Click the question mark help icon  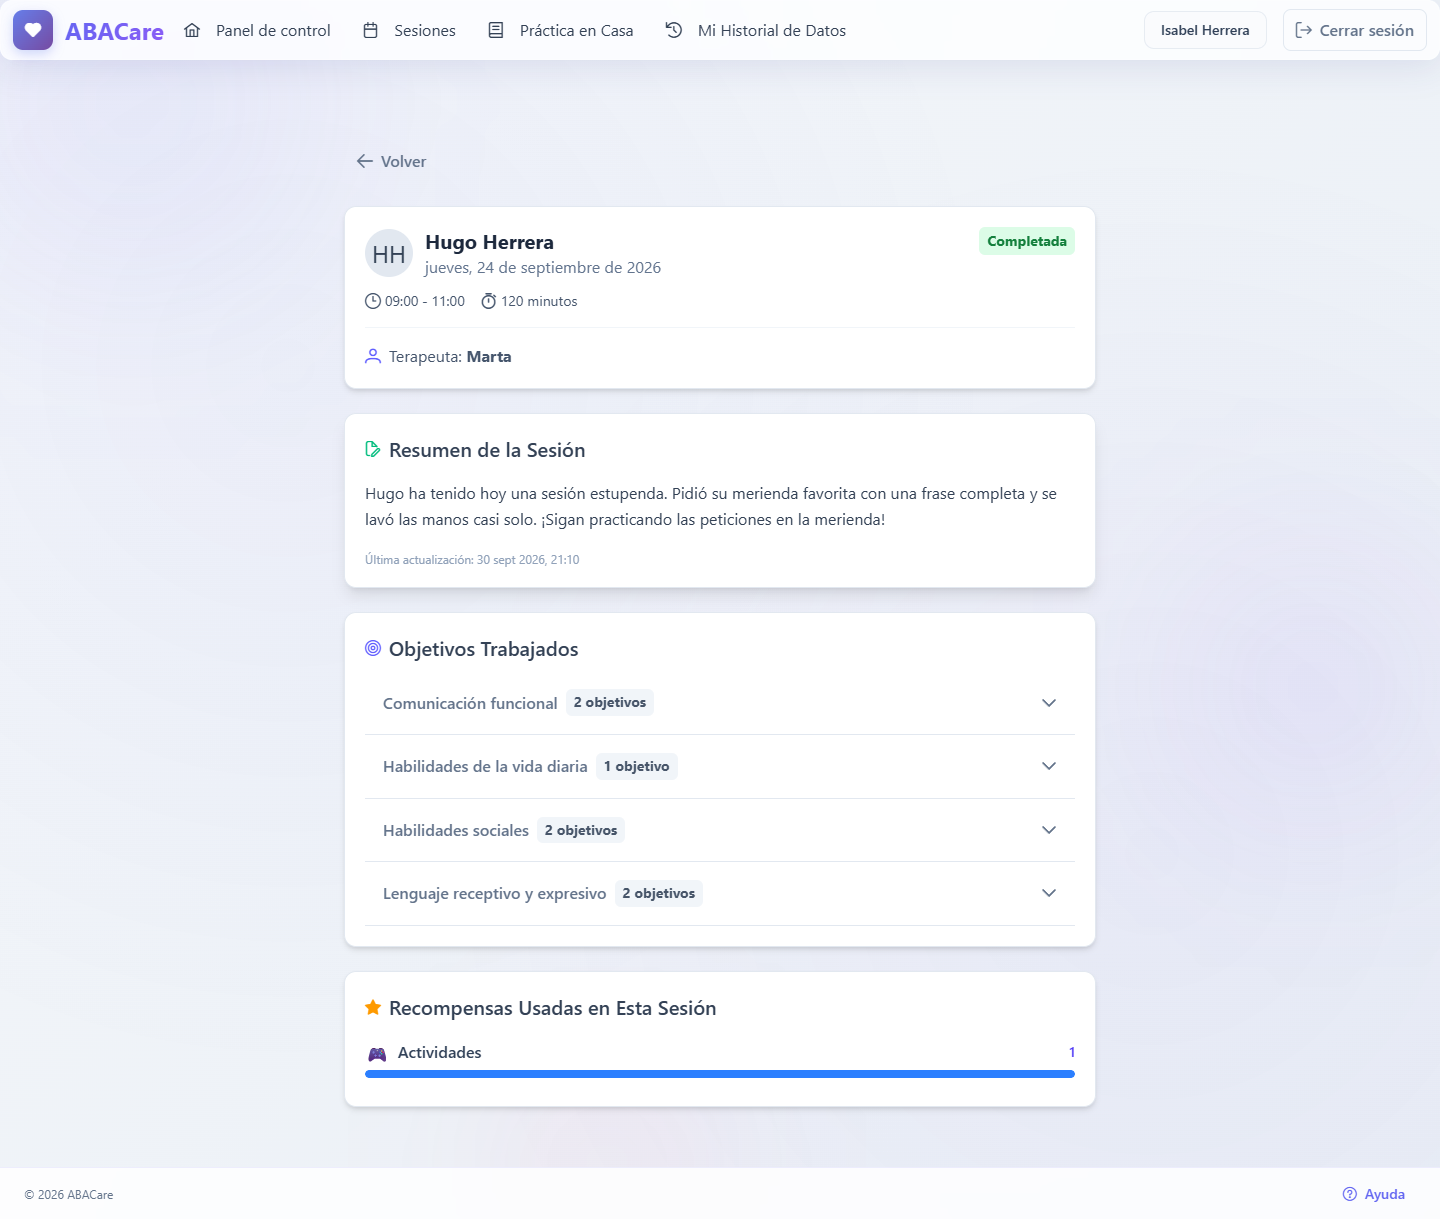point(1350,1194)
